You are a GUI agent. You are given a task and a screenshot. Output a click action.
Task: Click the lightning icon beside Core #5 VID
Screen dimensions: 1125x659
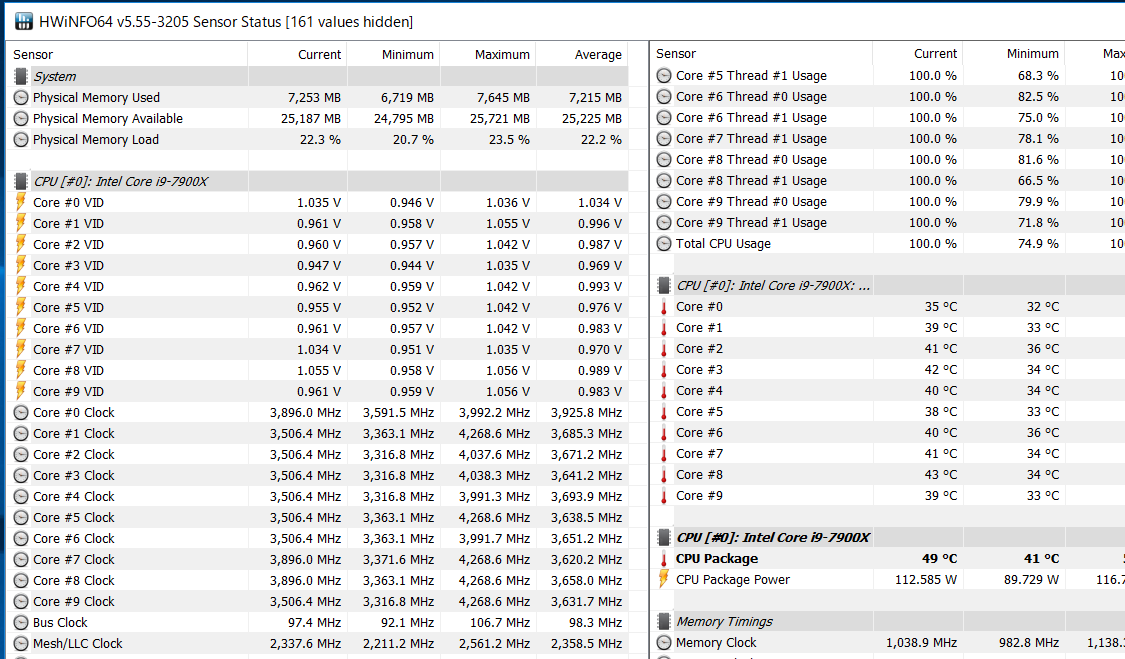[x=21, y=307]
